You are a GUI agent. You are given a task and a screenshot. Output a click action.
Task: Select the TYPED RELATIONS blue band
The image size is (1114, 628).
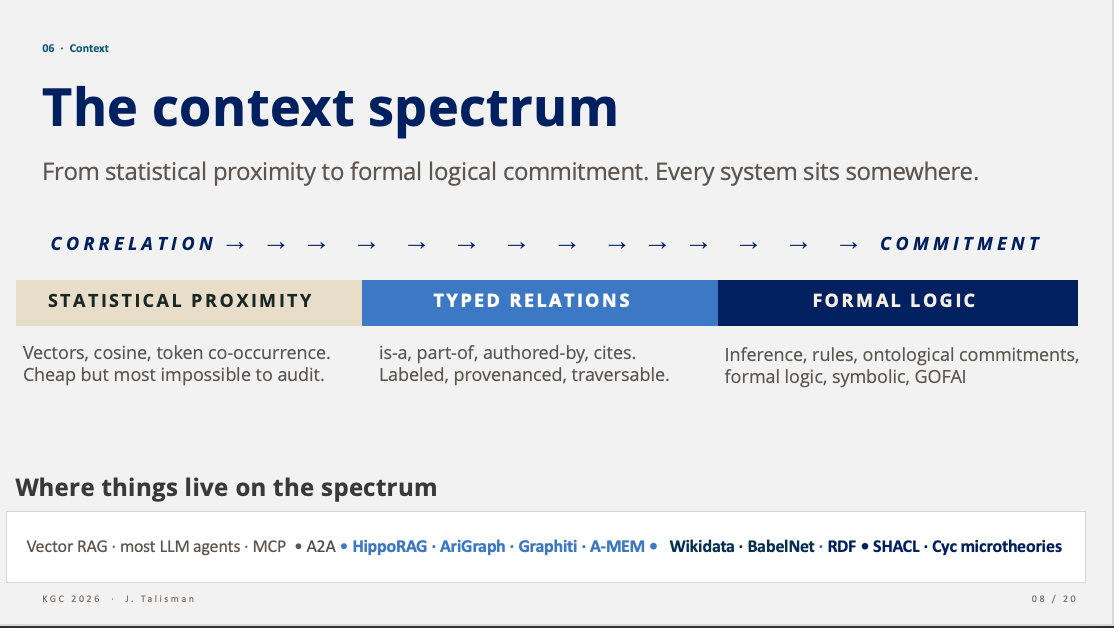[540, 303]
